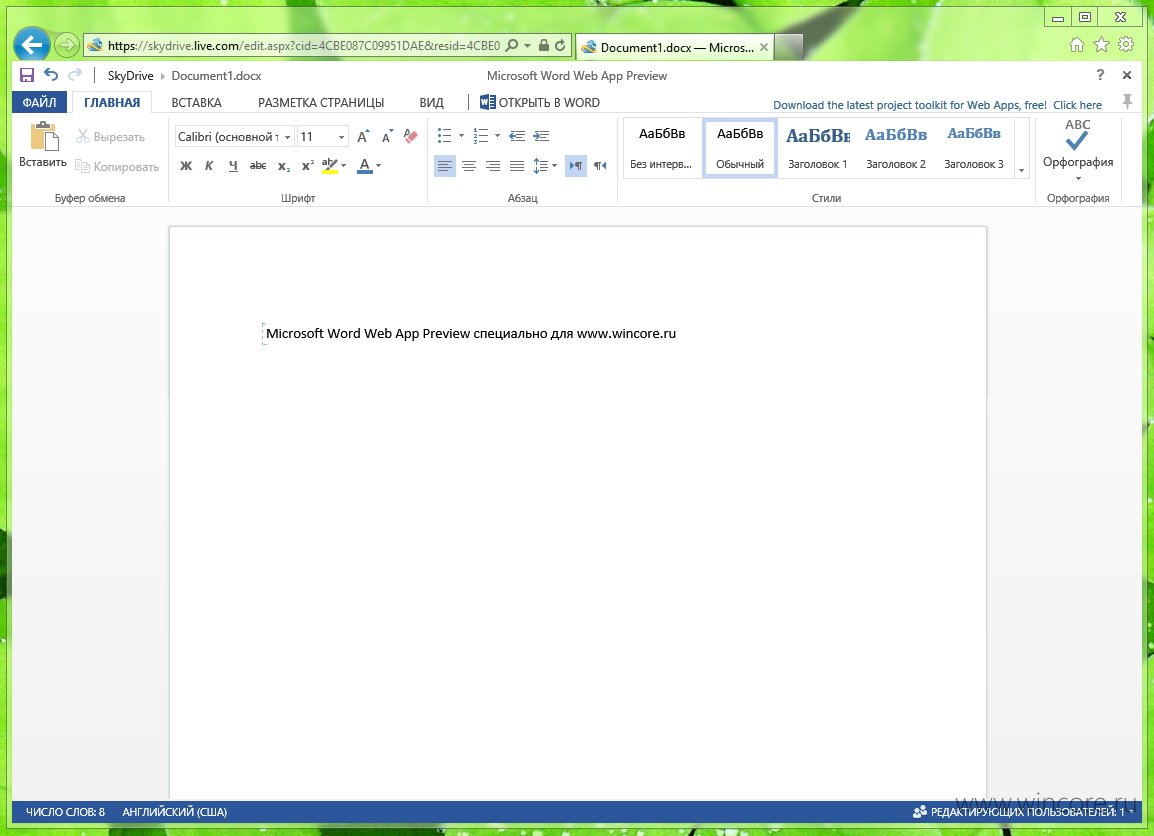This screenshot has height=836, width=1154.
Task: Click the Redo arrow icon
Action: point(74,74)
